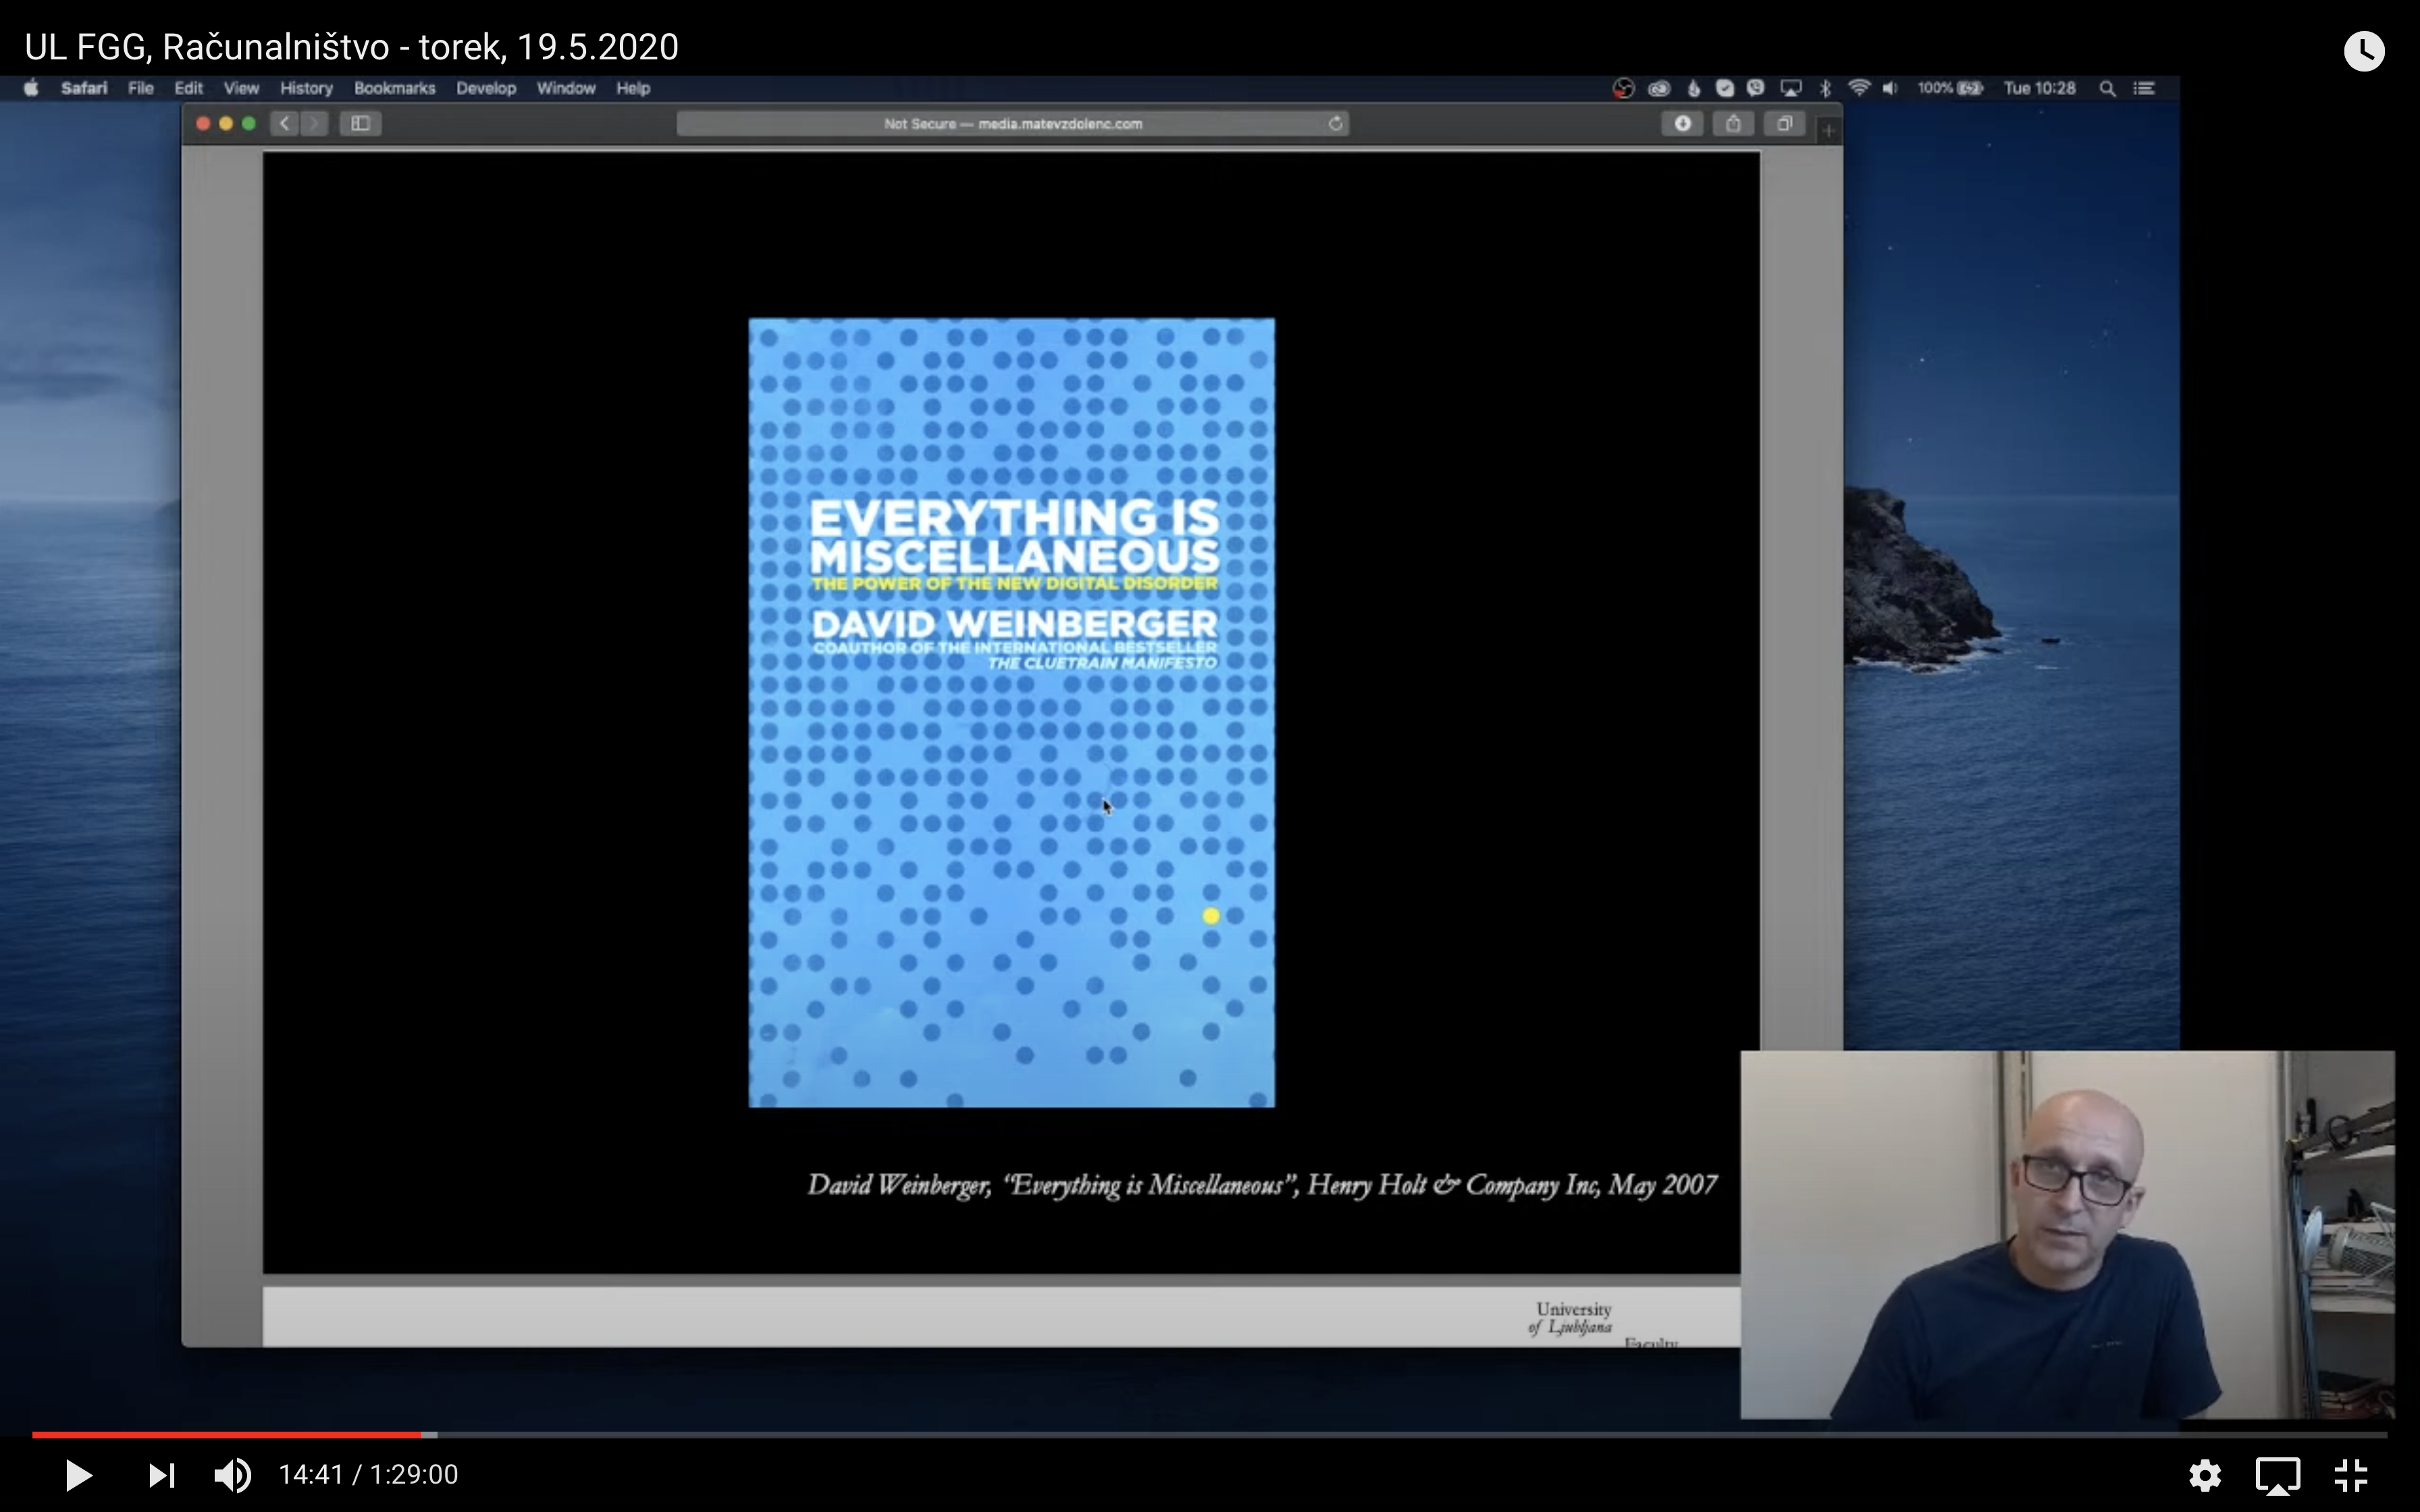Show Safari downloads

point(1683,123)
